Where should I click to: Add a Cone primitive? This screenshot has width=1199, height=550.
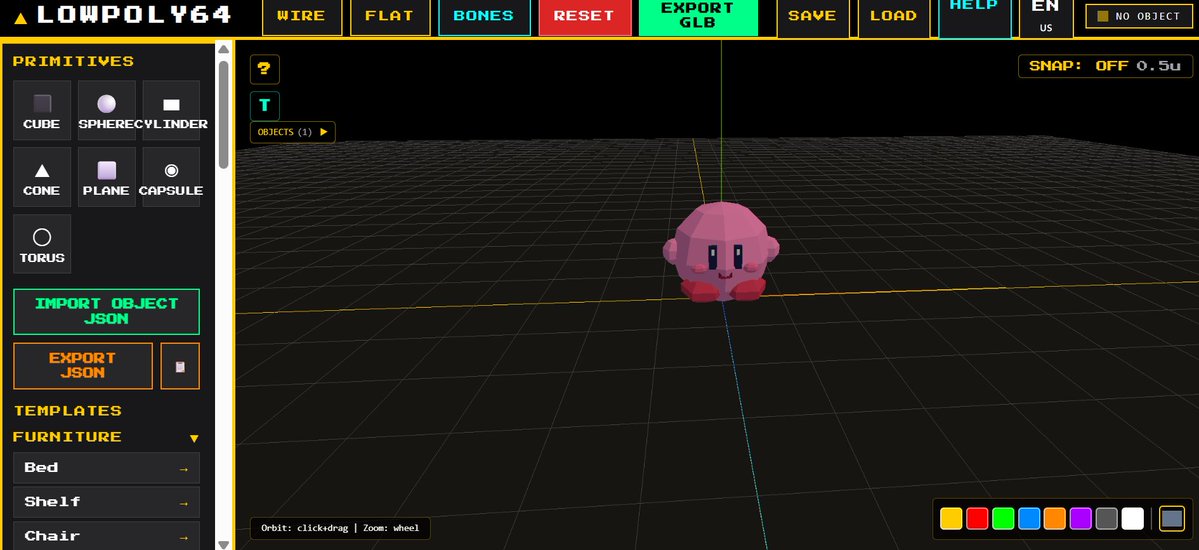tap(42, 177)
